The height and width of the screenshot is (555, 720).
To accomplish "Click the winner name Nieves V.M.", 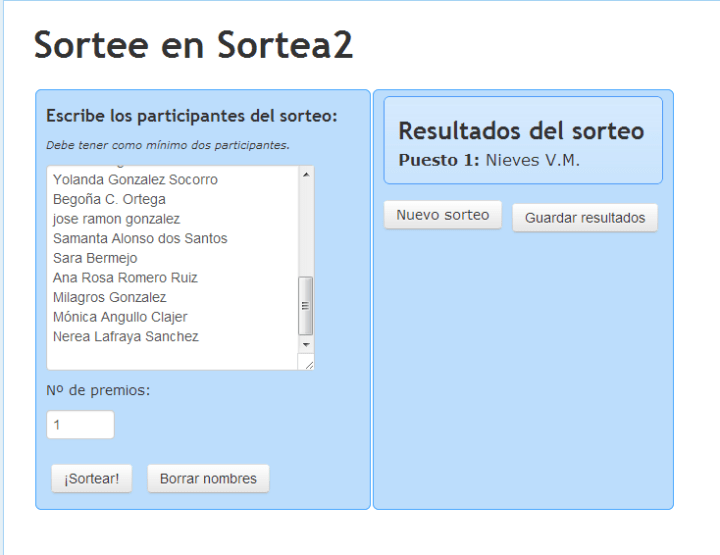I will [533, 160].
